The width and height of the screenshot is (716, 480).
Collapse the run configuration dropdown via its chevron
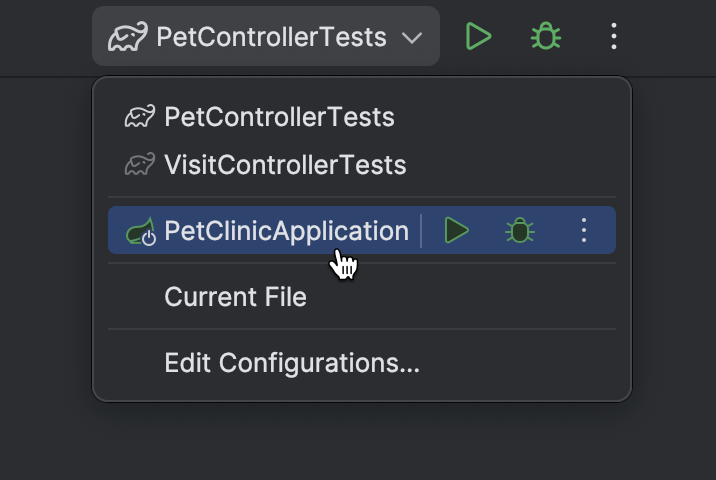(412, 38)
